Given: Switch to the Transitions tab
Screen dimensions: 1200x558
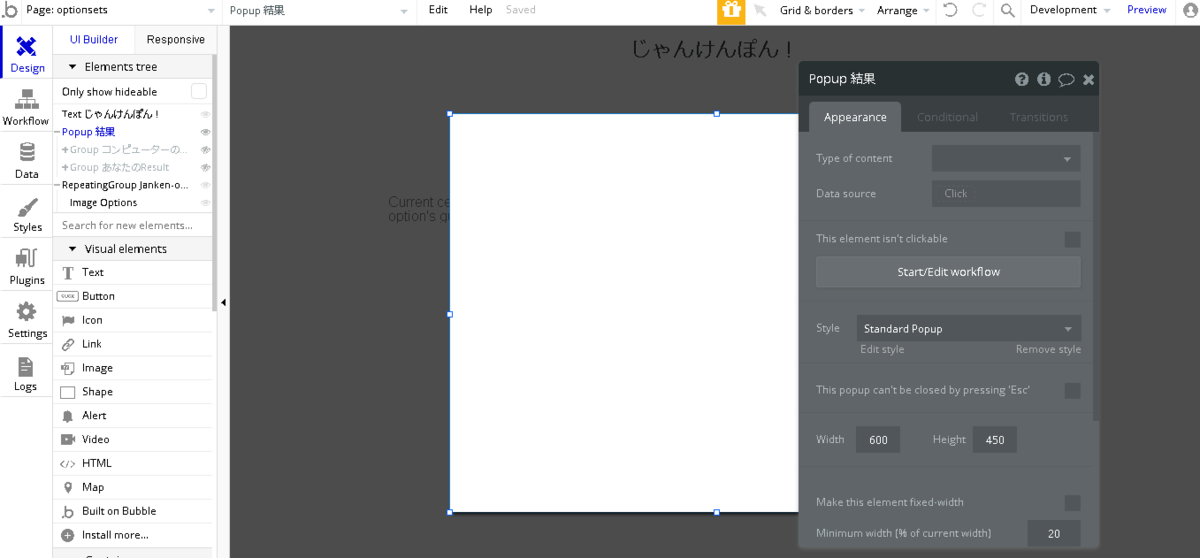Looking at the screenshot, I should pyautogui.click(x=1038, y=117).
